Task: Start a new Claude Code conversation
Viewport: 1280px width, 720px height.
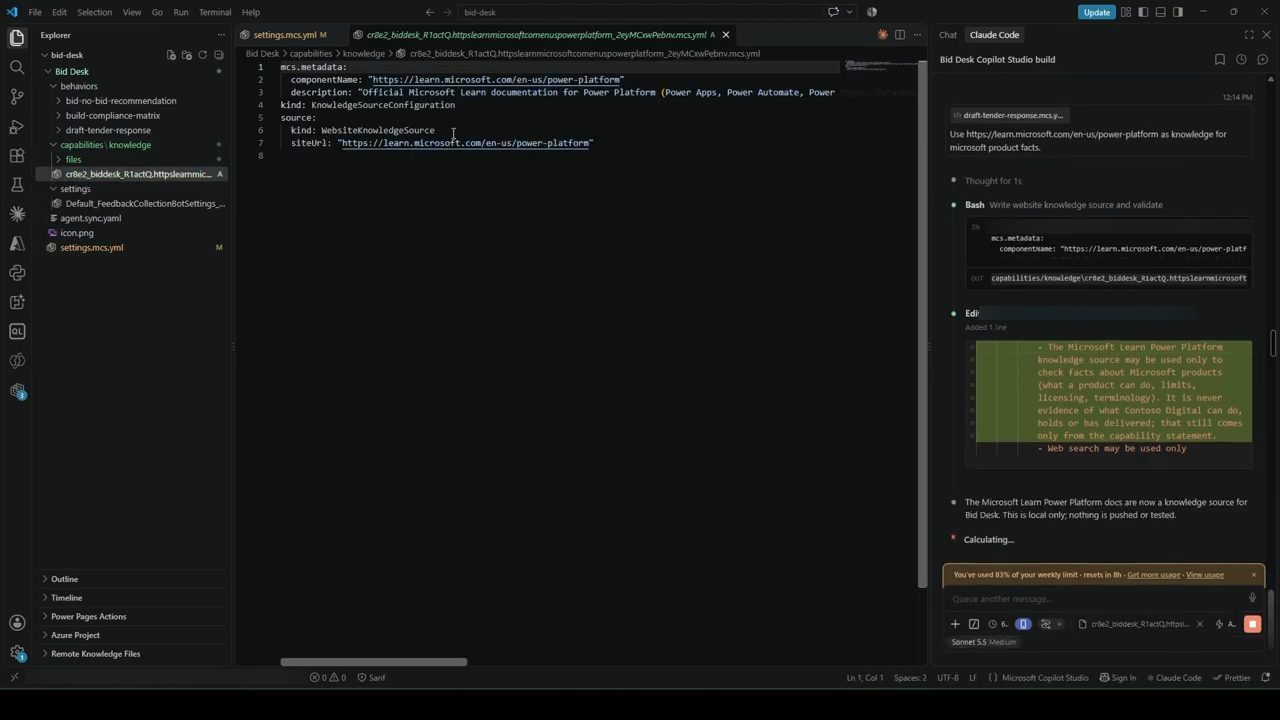Action: (1262, 60)
